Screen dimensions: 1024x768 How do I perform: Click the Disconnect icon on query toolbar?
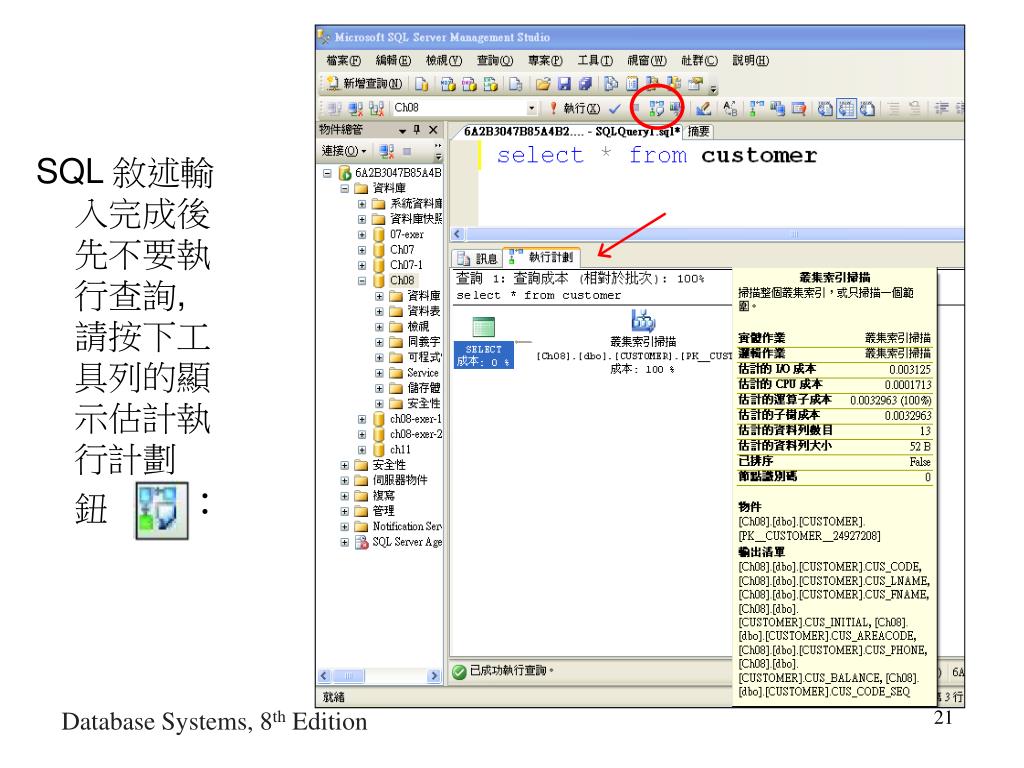click(355, 108)
